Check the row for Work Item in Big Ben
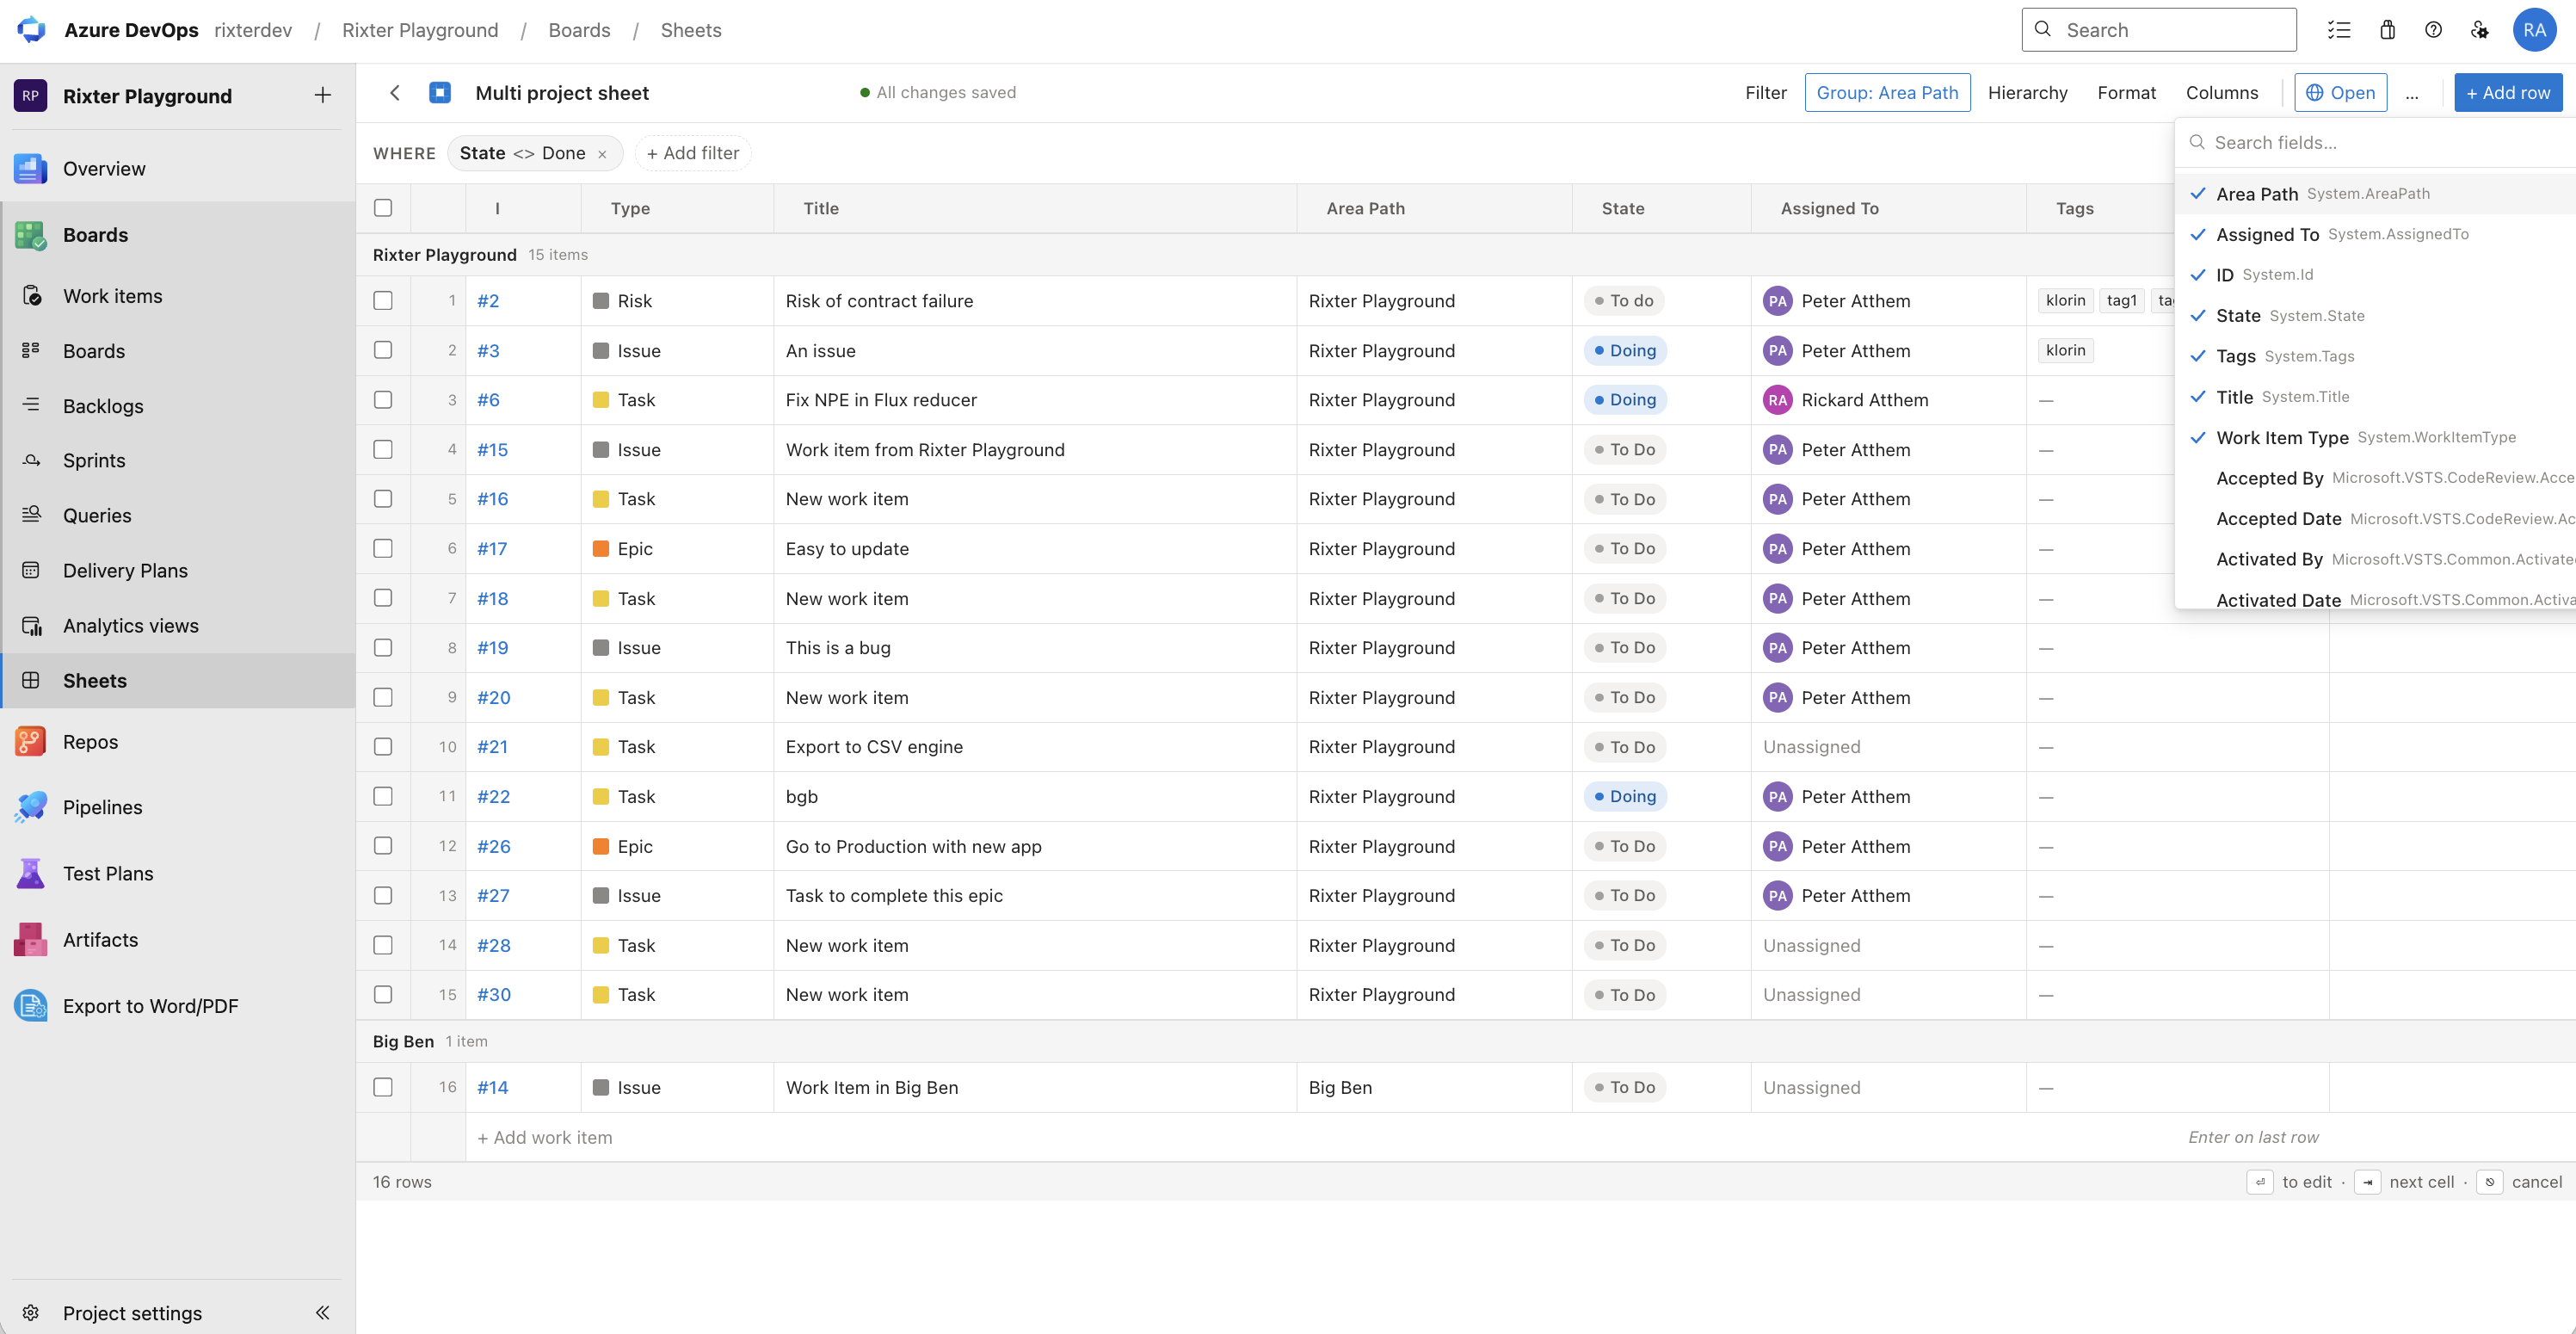 click(383, 1087)
